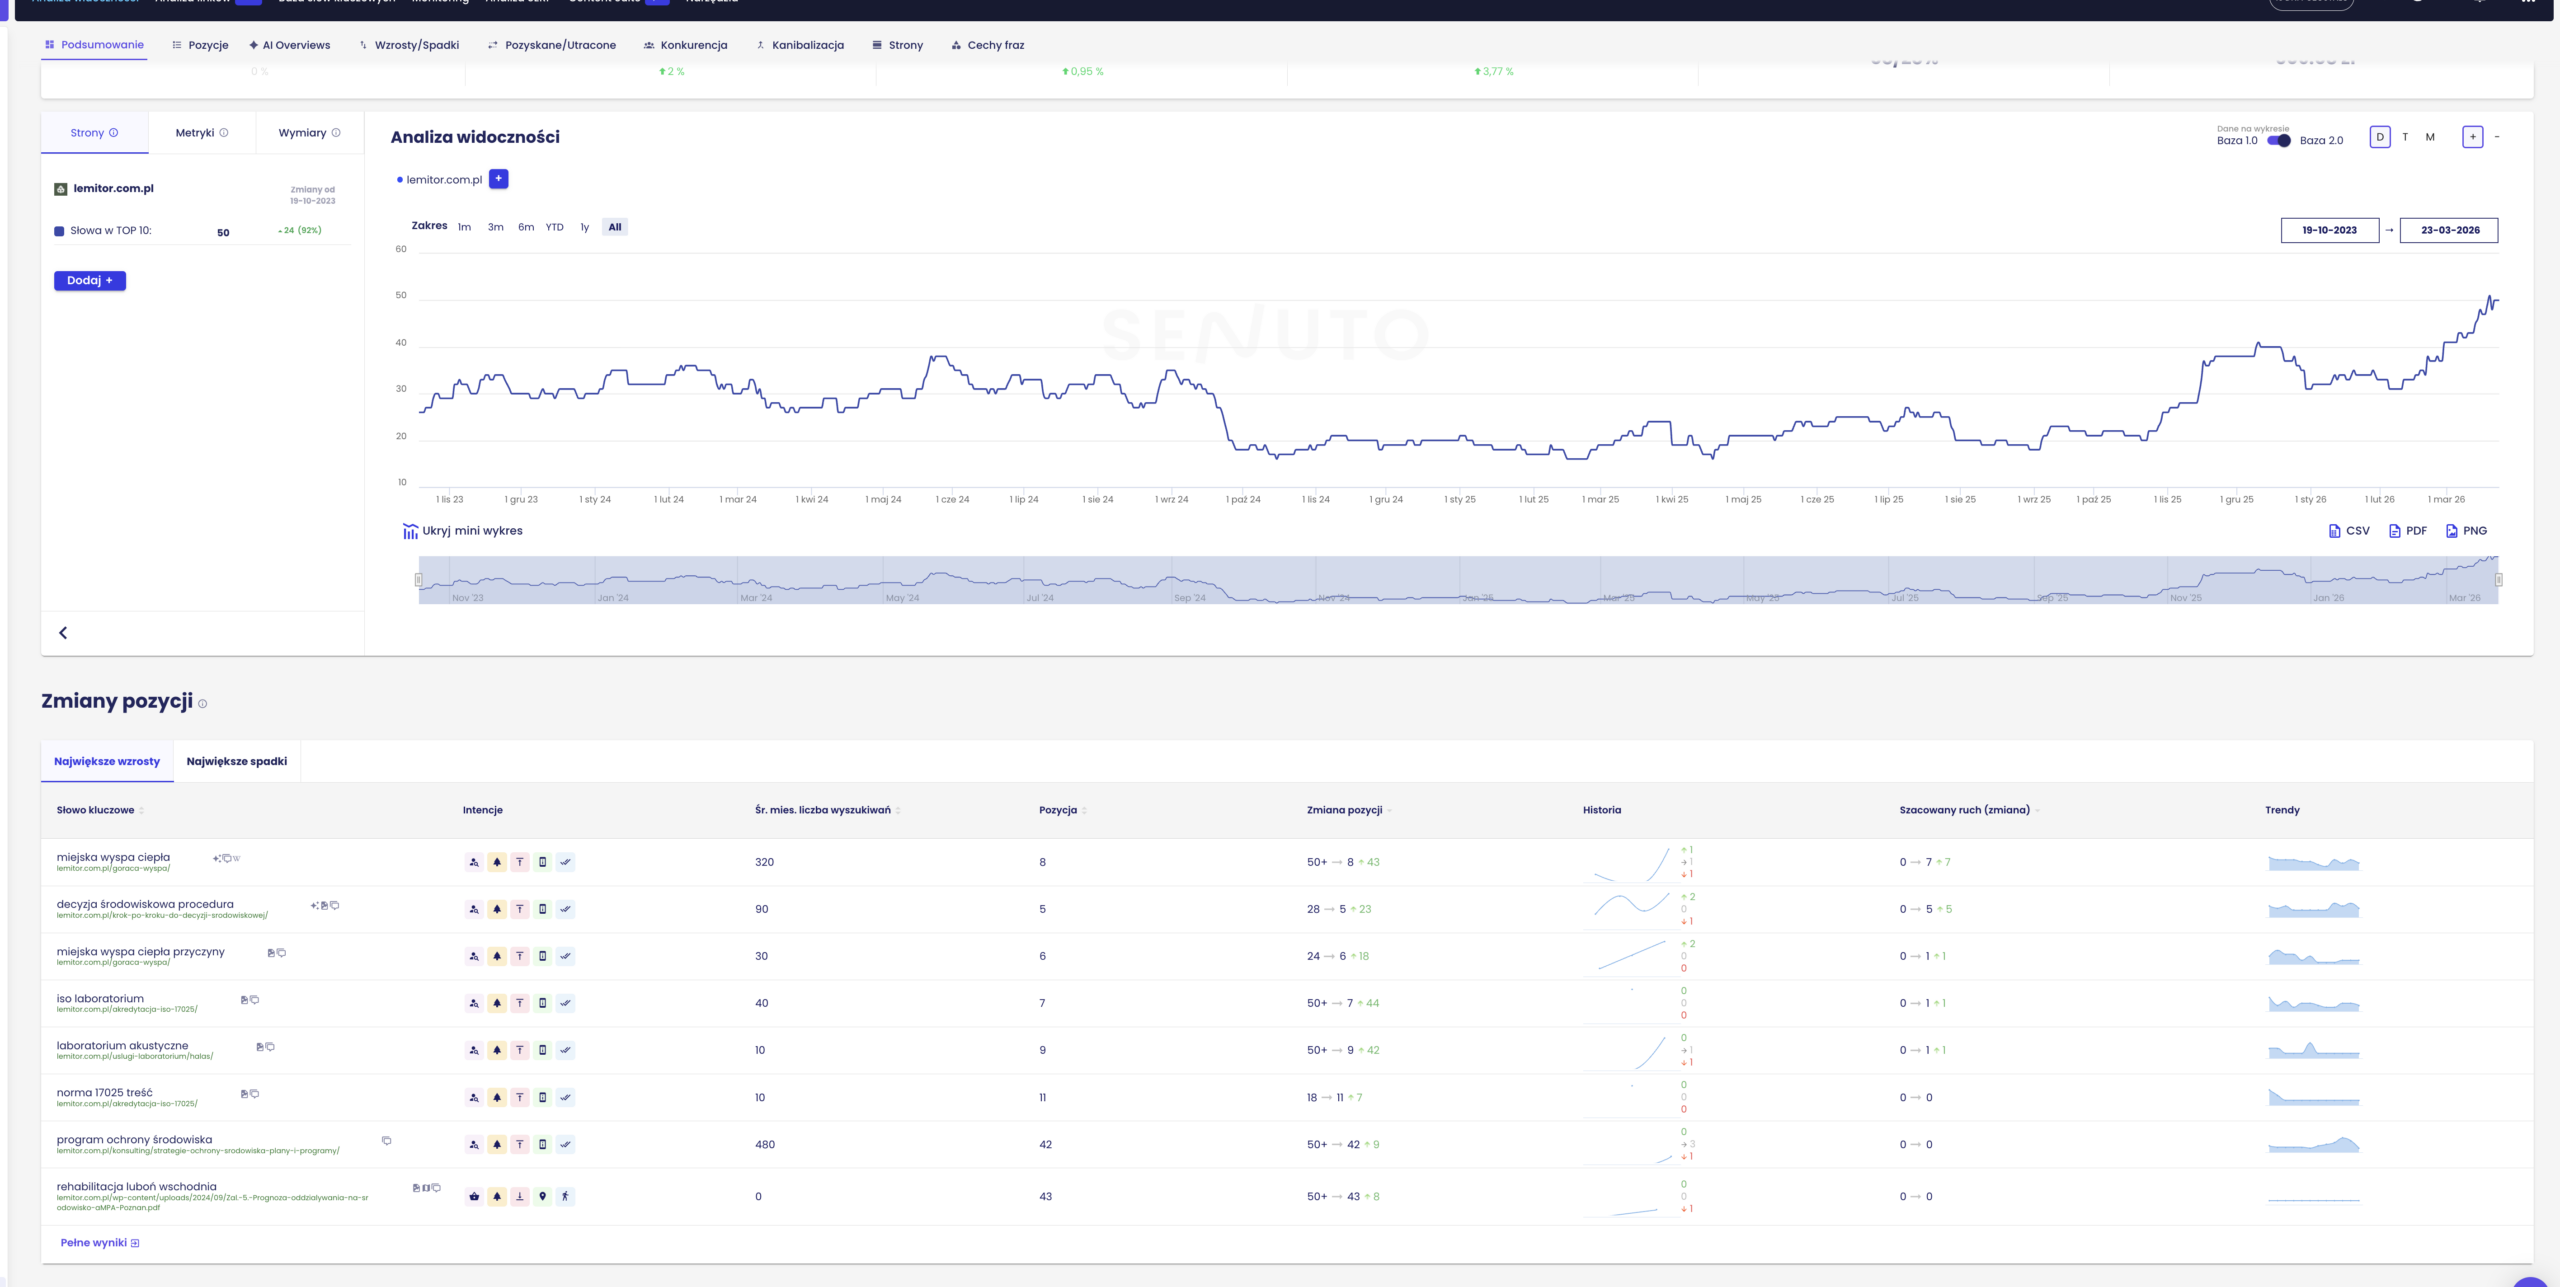Click the mini chart range selection area
This screenshot has height=1287, width=2560.
click(1458, 580)
